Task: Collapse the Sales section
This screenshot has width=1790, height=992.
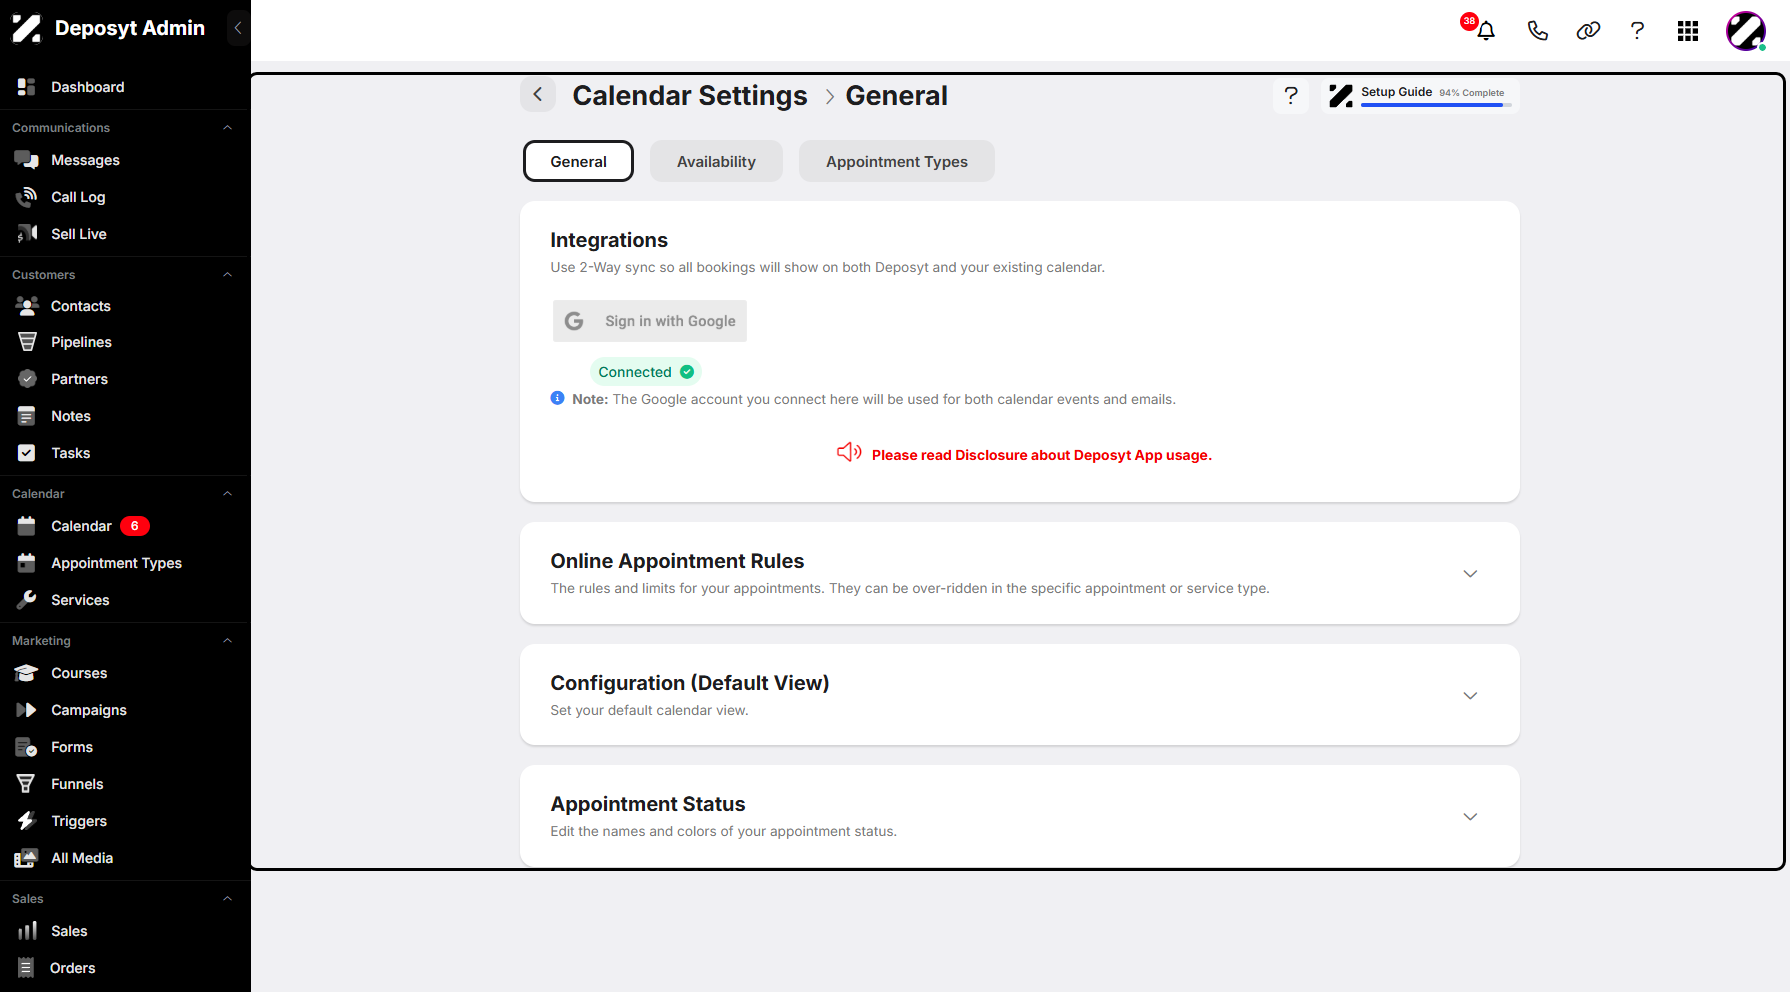Action: point(228,899)
